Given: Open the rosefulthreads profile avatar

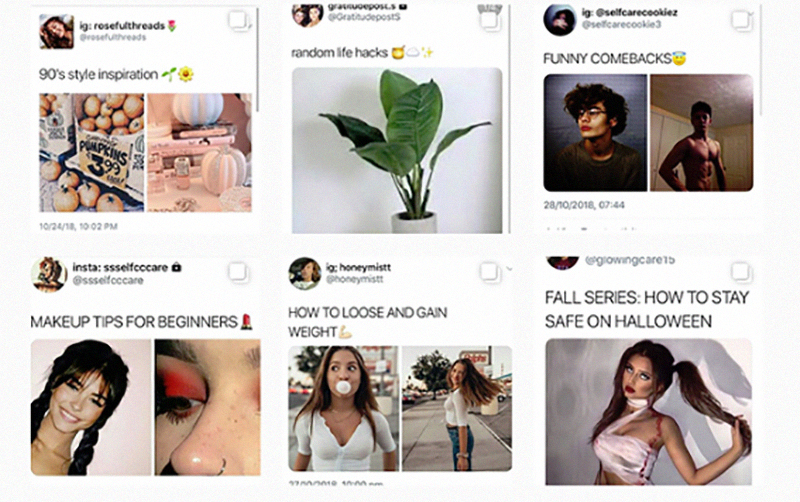Looking at the screenshot, I should tap(57, 32).
